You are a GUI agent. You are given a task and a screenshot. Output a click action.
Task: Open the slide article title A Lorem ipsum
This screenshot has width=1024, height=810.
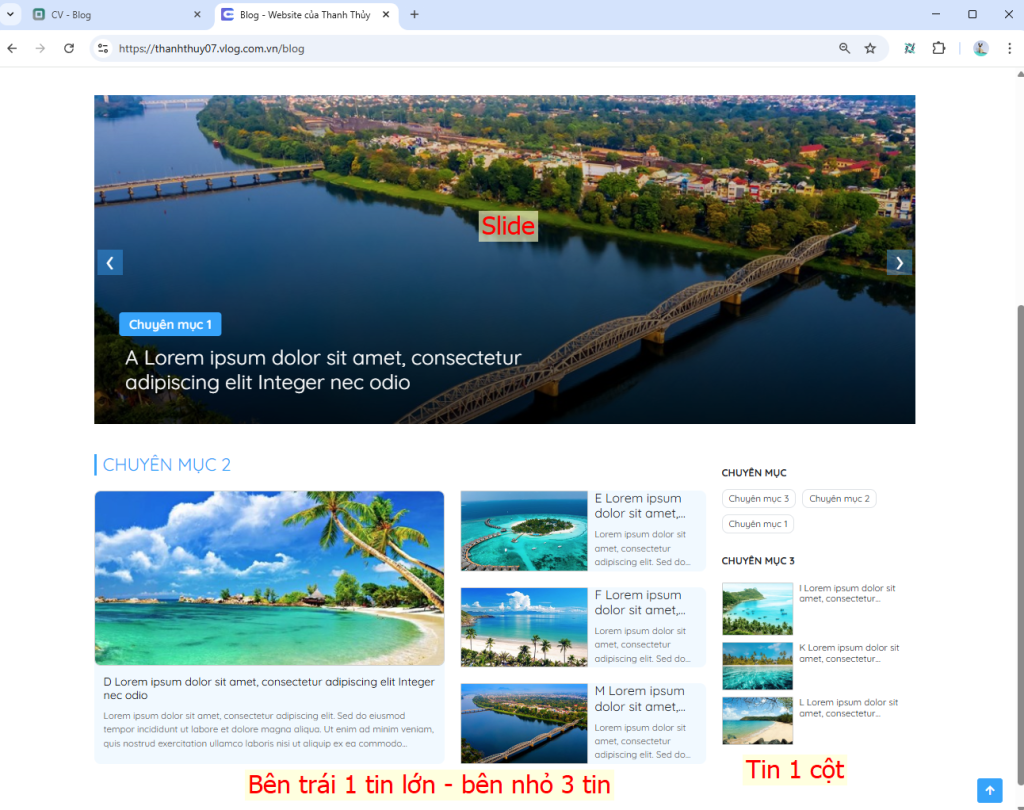pos(323,370)
